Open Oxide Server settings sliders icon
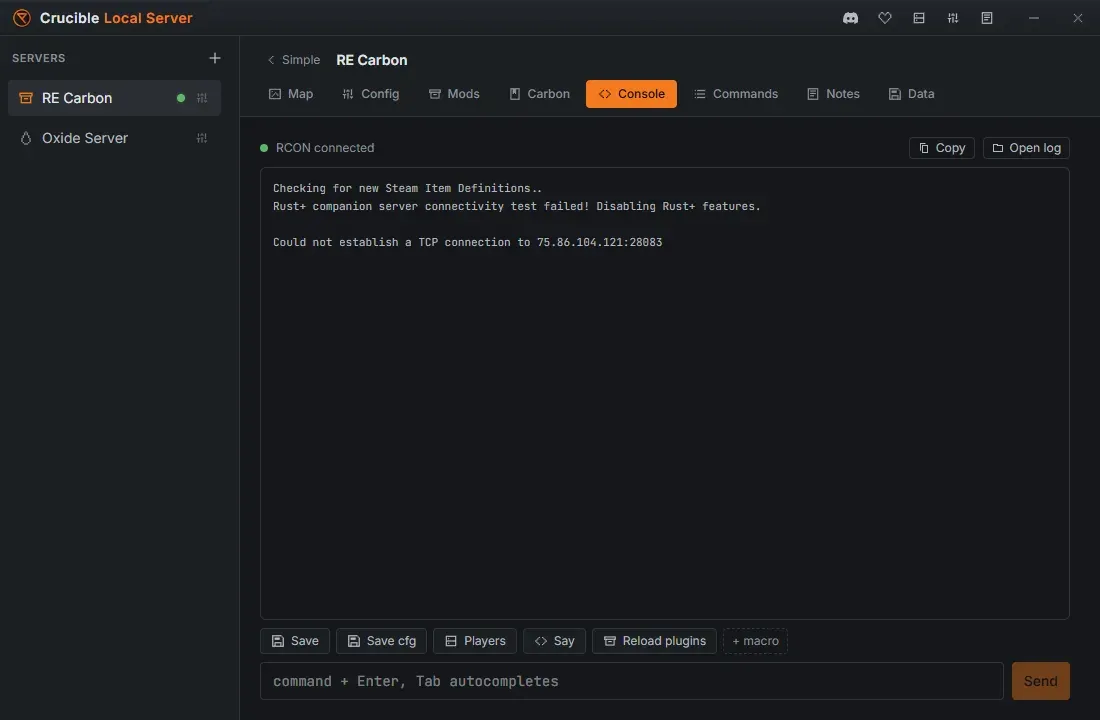1100x720 pixels. tap(202, 138)
